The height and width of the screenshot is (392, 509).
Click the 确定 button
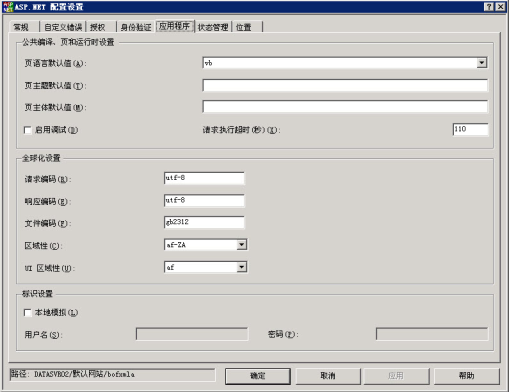(x=258, y=376)
